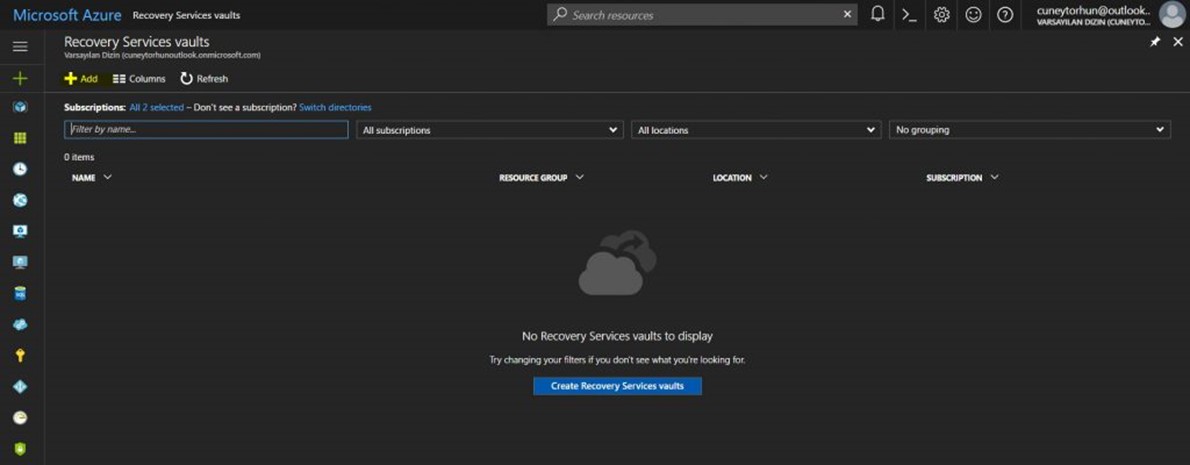1190x465 pixels.
Task: Launch Cloud Shell from top bar
Action: [x=908, y=14]
